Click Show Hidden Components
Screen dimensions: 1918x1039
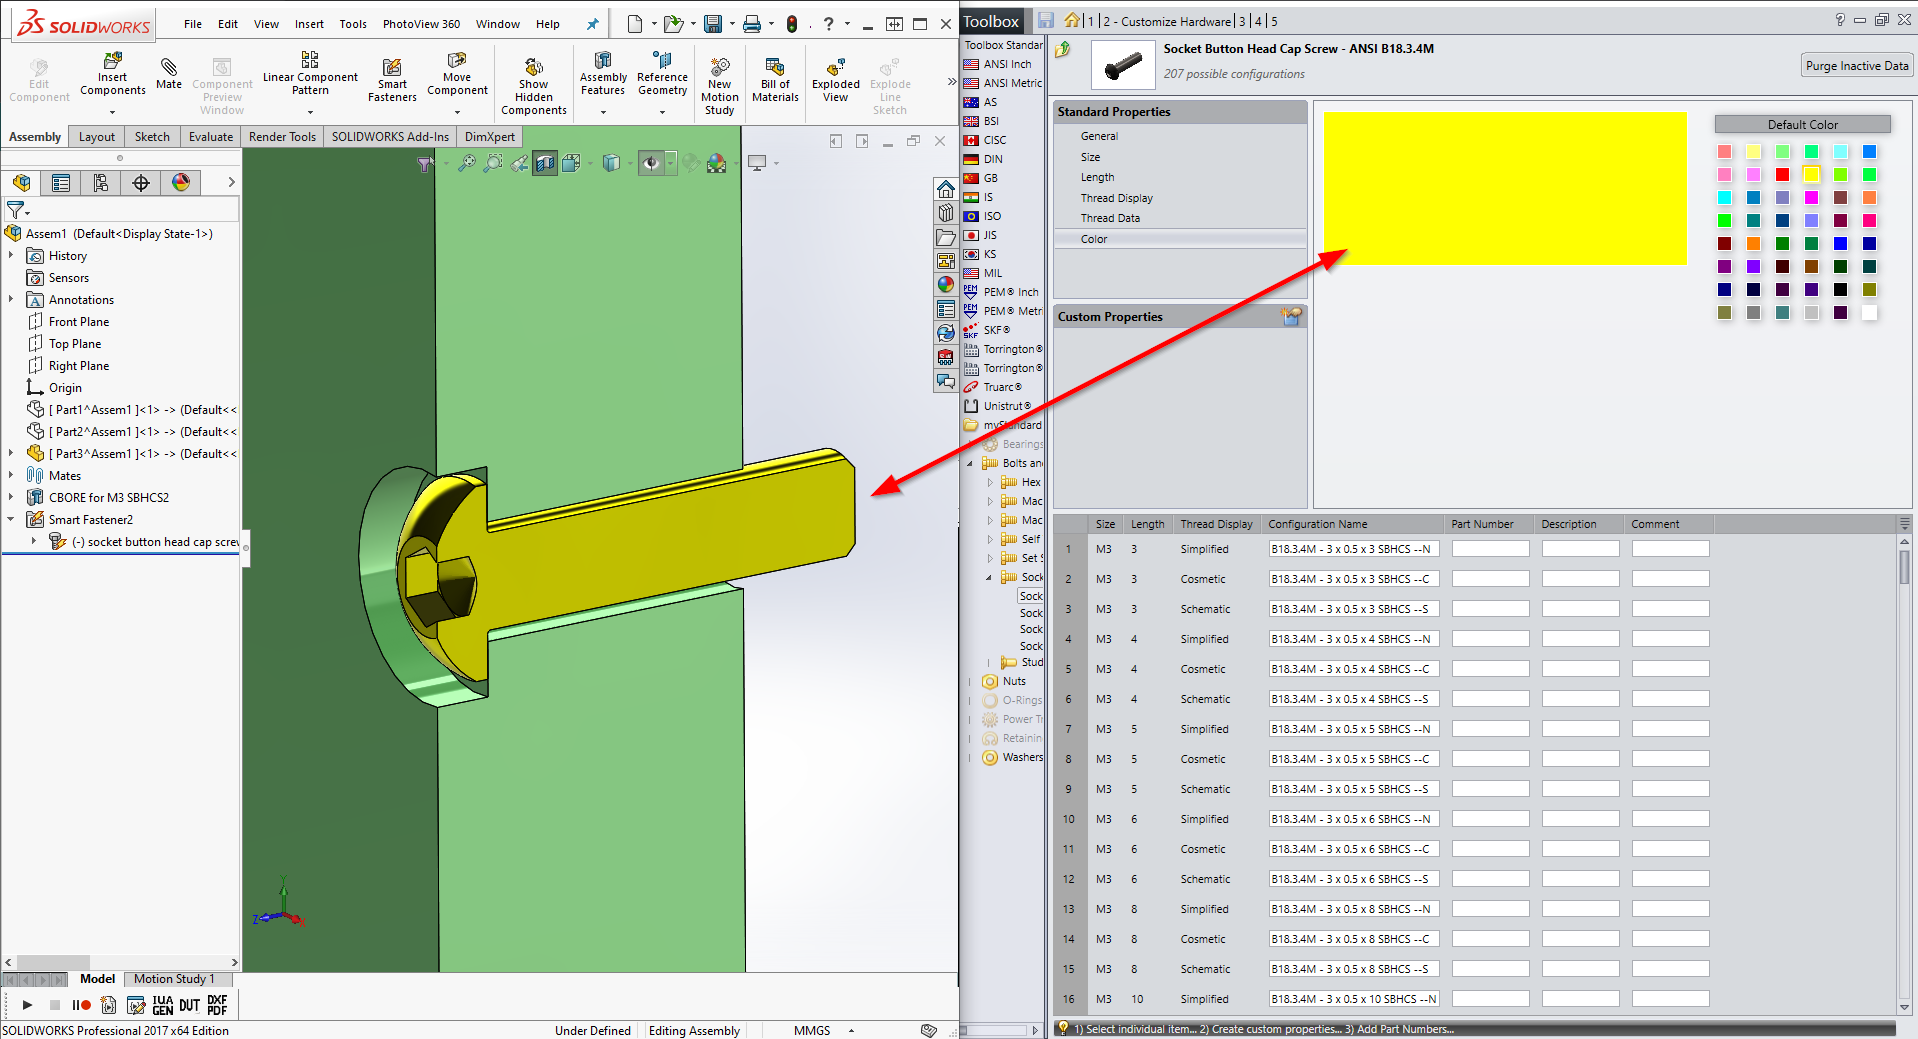click(534, 86)
